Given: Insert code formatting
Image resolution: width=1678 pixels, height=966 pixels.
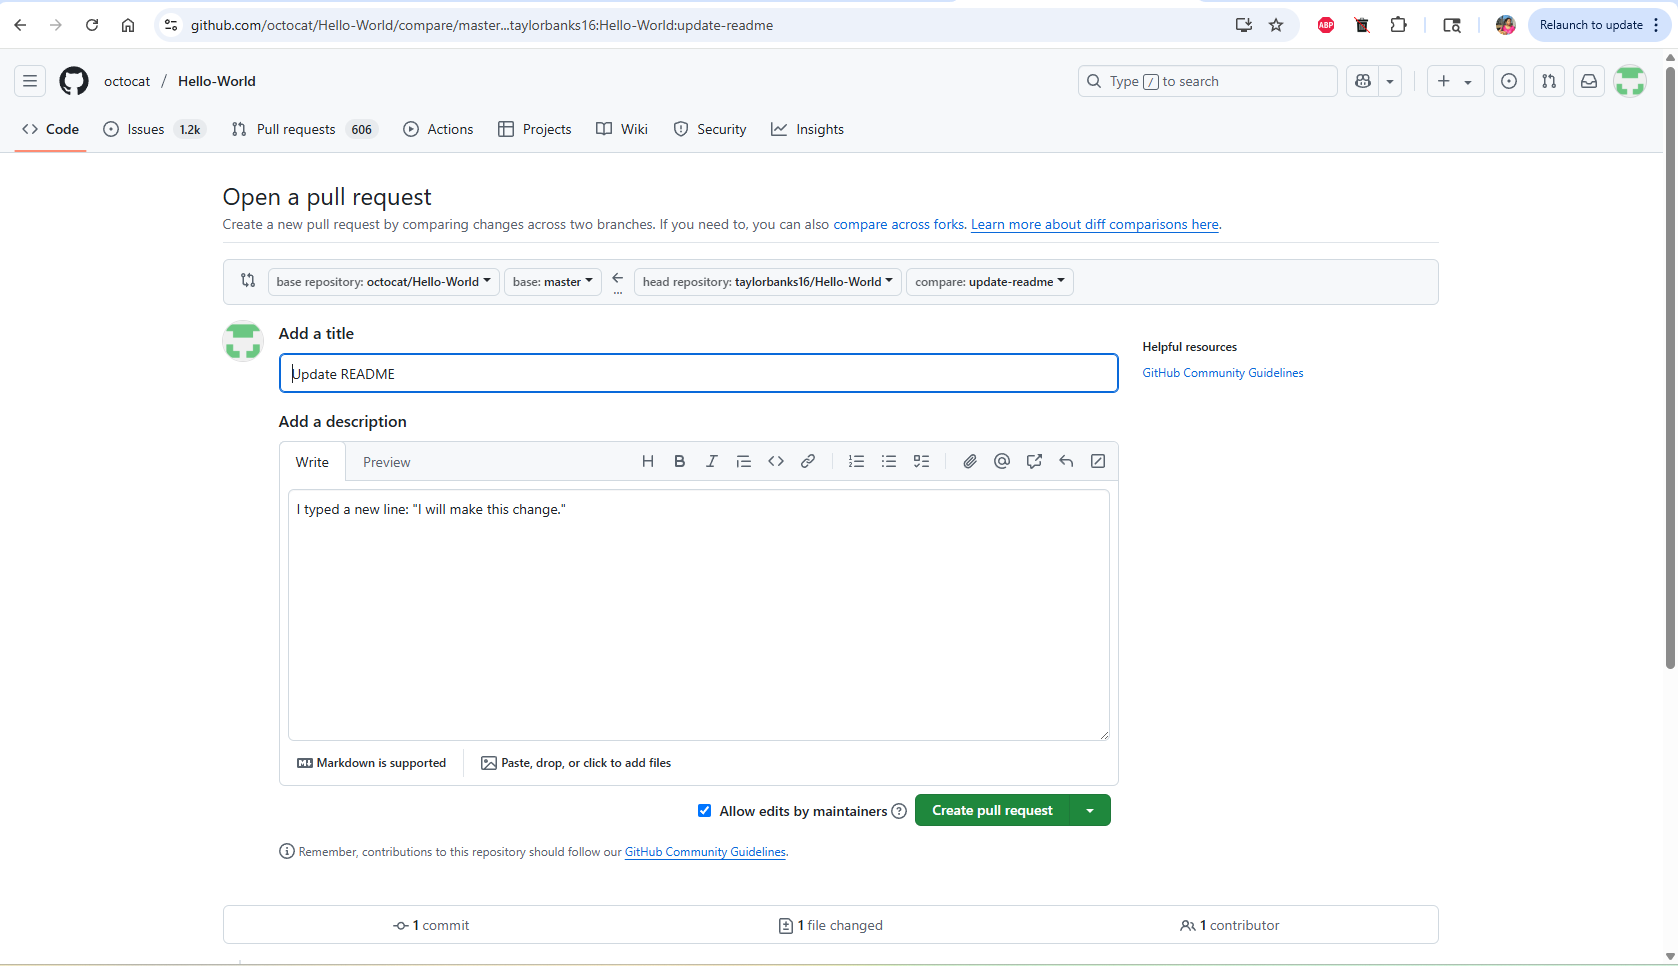Looking at the screenshot, I should pos(776,461).
